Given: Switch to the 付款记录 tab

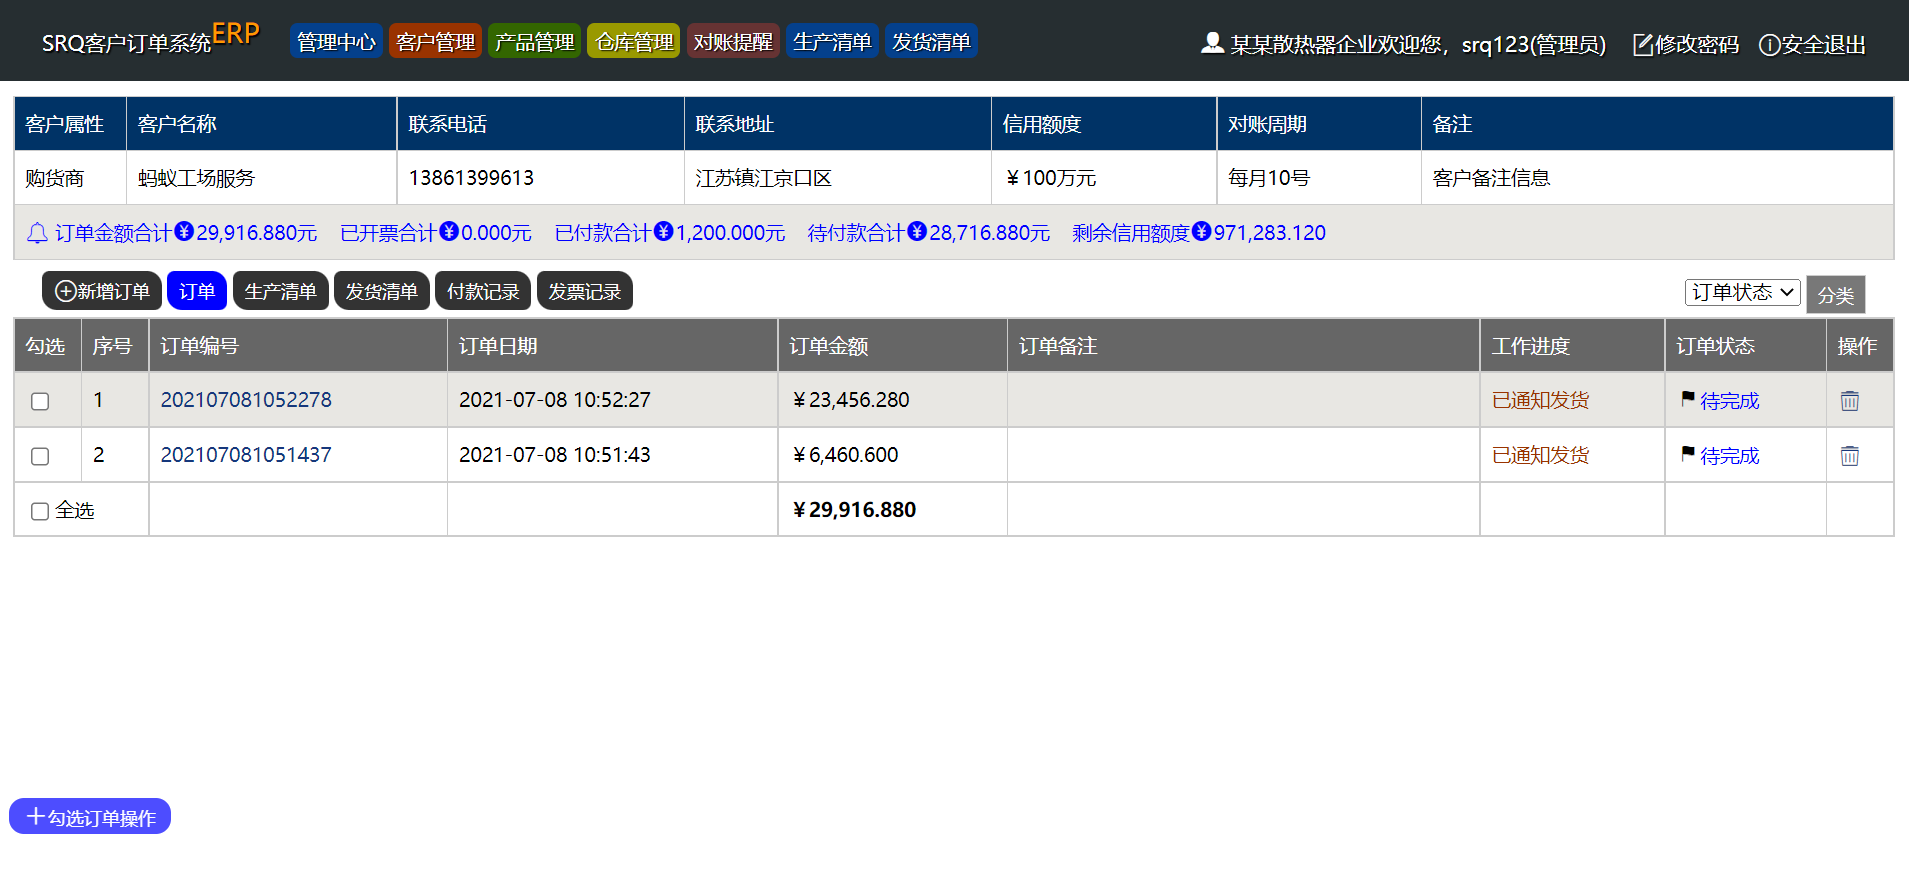Looking at the screenshot, I should [483, 291].
